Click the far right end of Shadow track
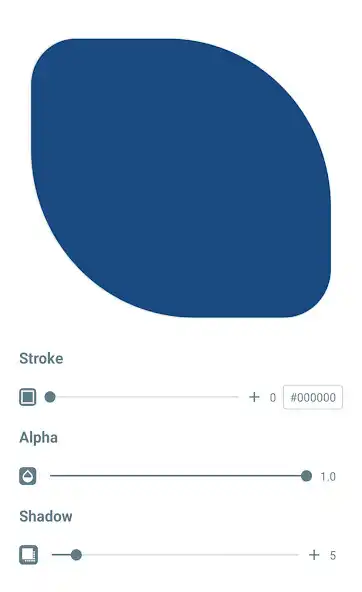 pos(297,555)
